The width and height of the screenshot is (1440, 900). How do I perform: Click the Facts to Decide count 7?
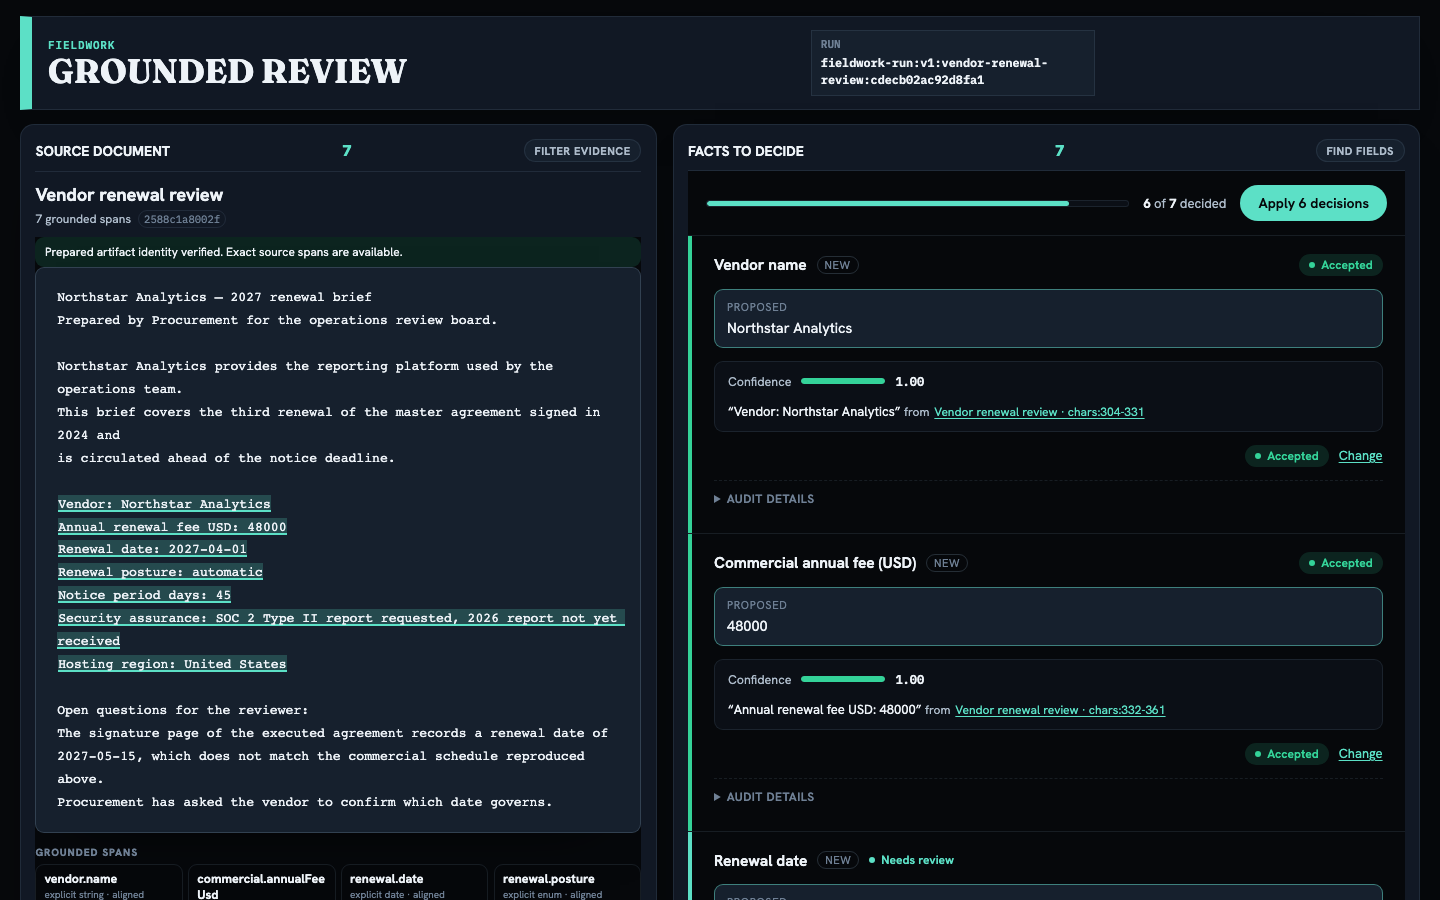[1060, 151]
